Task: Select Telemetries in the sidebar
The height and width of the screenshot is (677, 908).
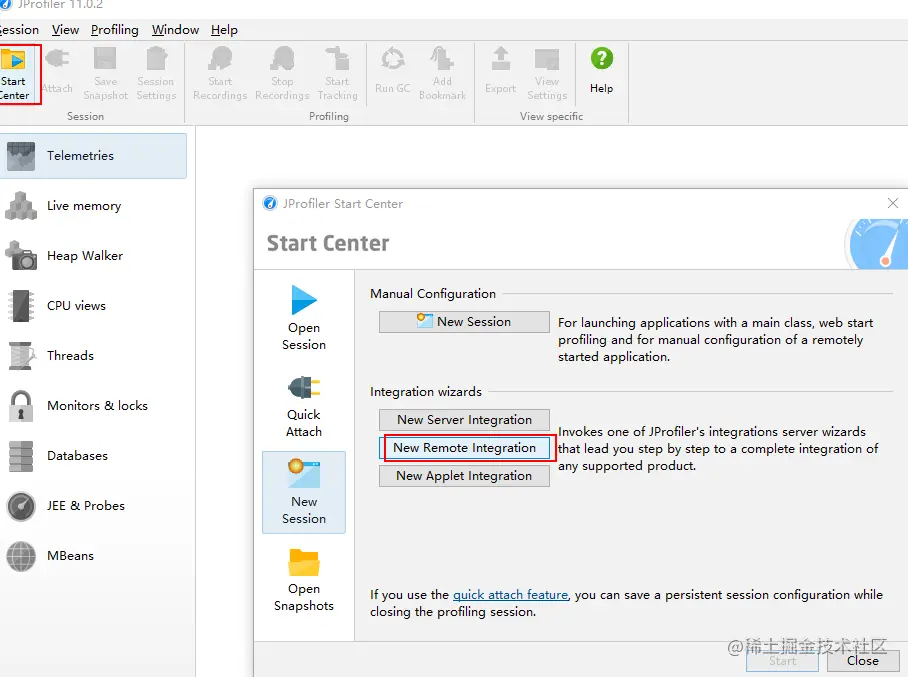Action: click(93, 156)
